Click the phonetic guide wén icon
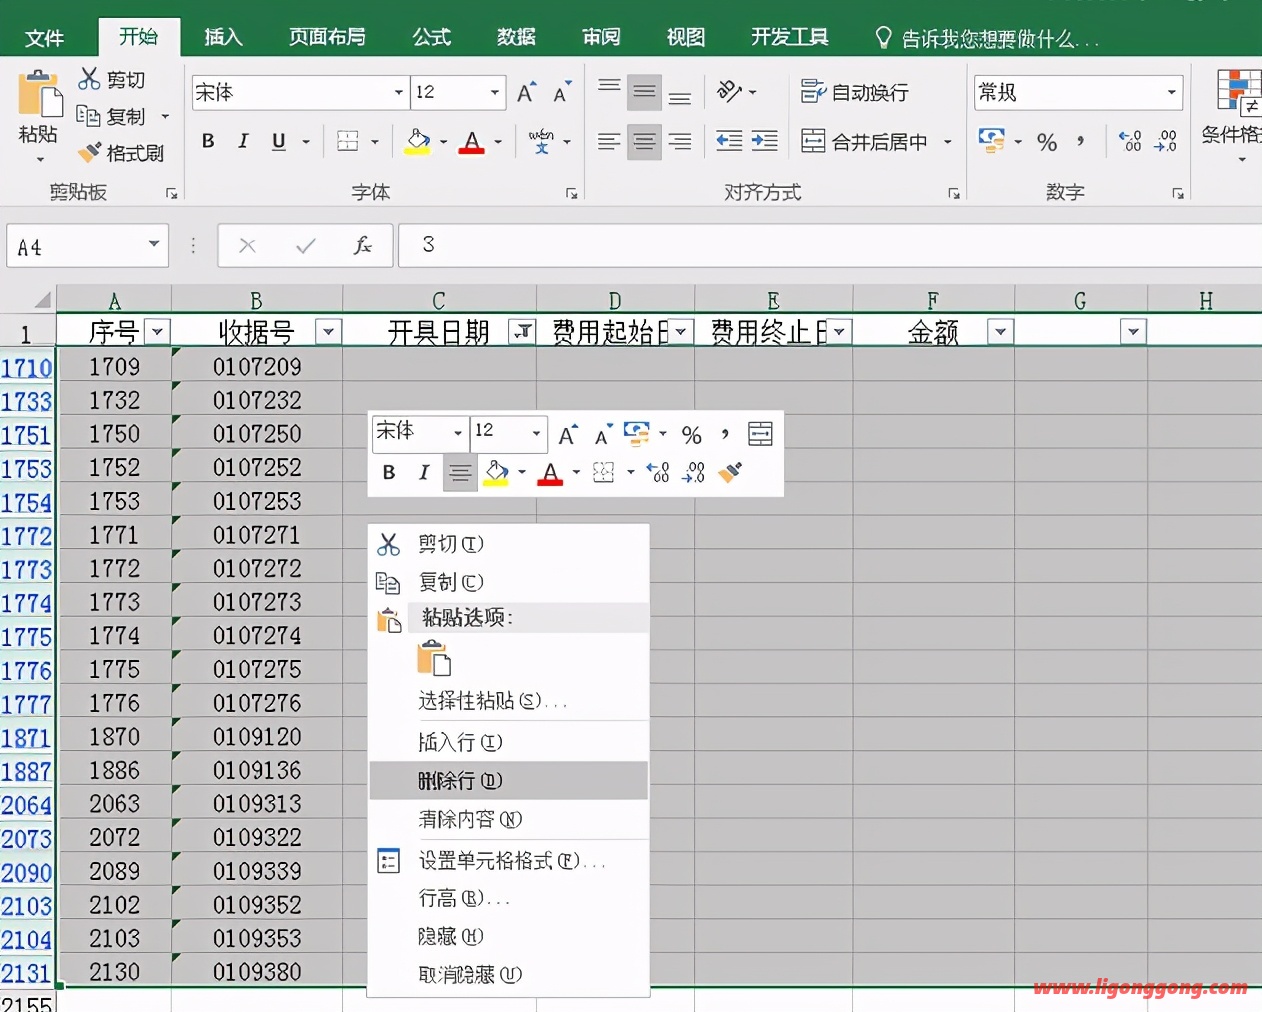 [x=541, y=141]
